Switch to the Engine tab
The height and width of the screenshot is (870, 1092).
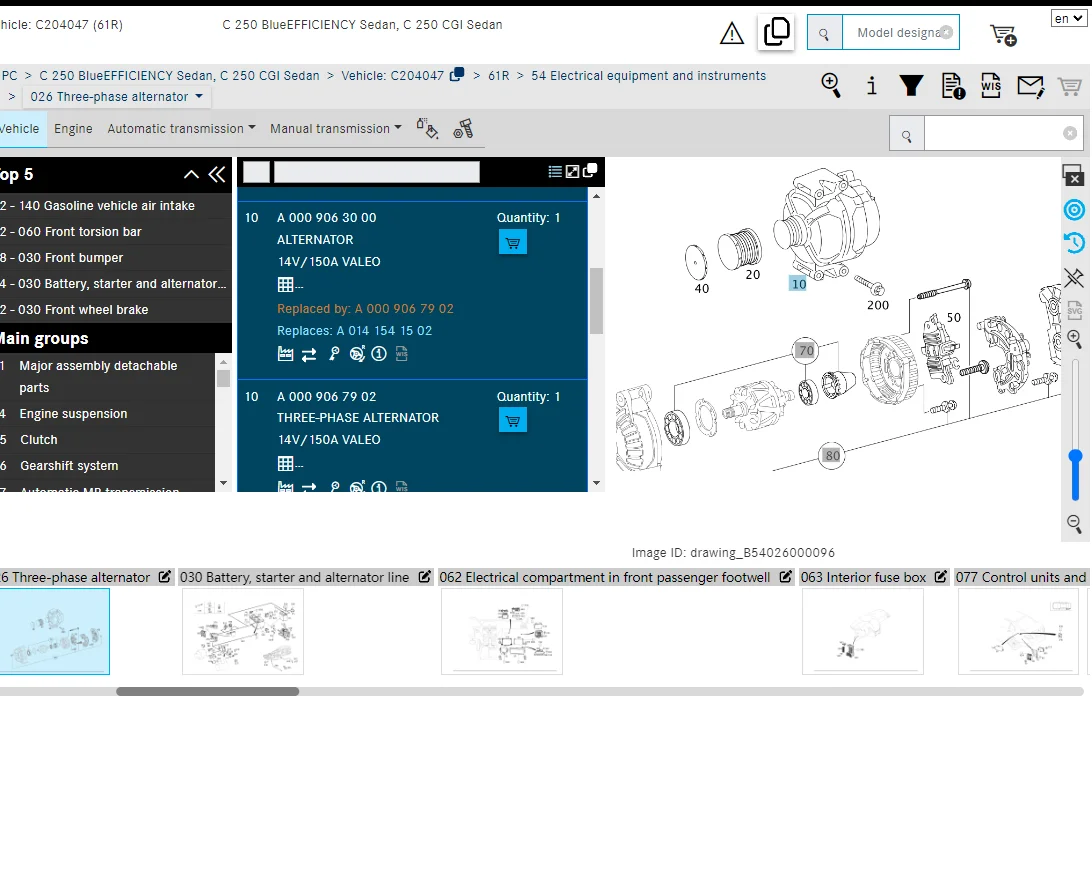pyautogui.click(x=72, y=128)
